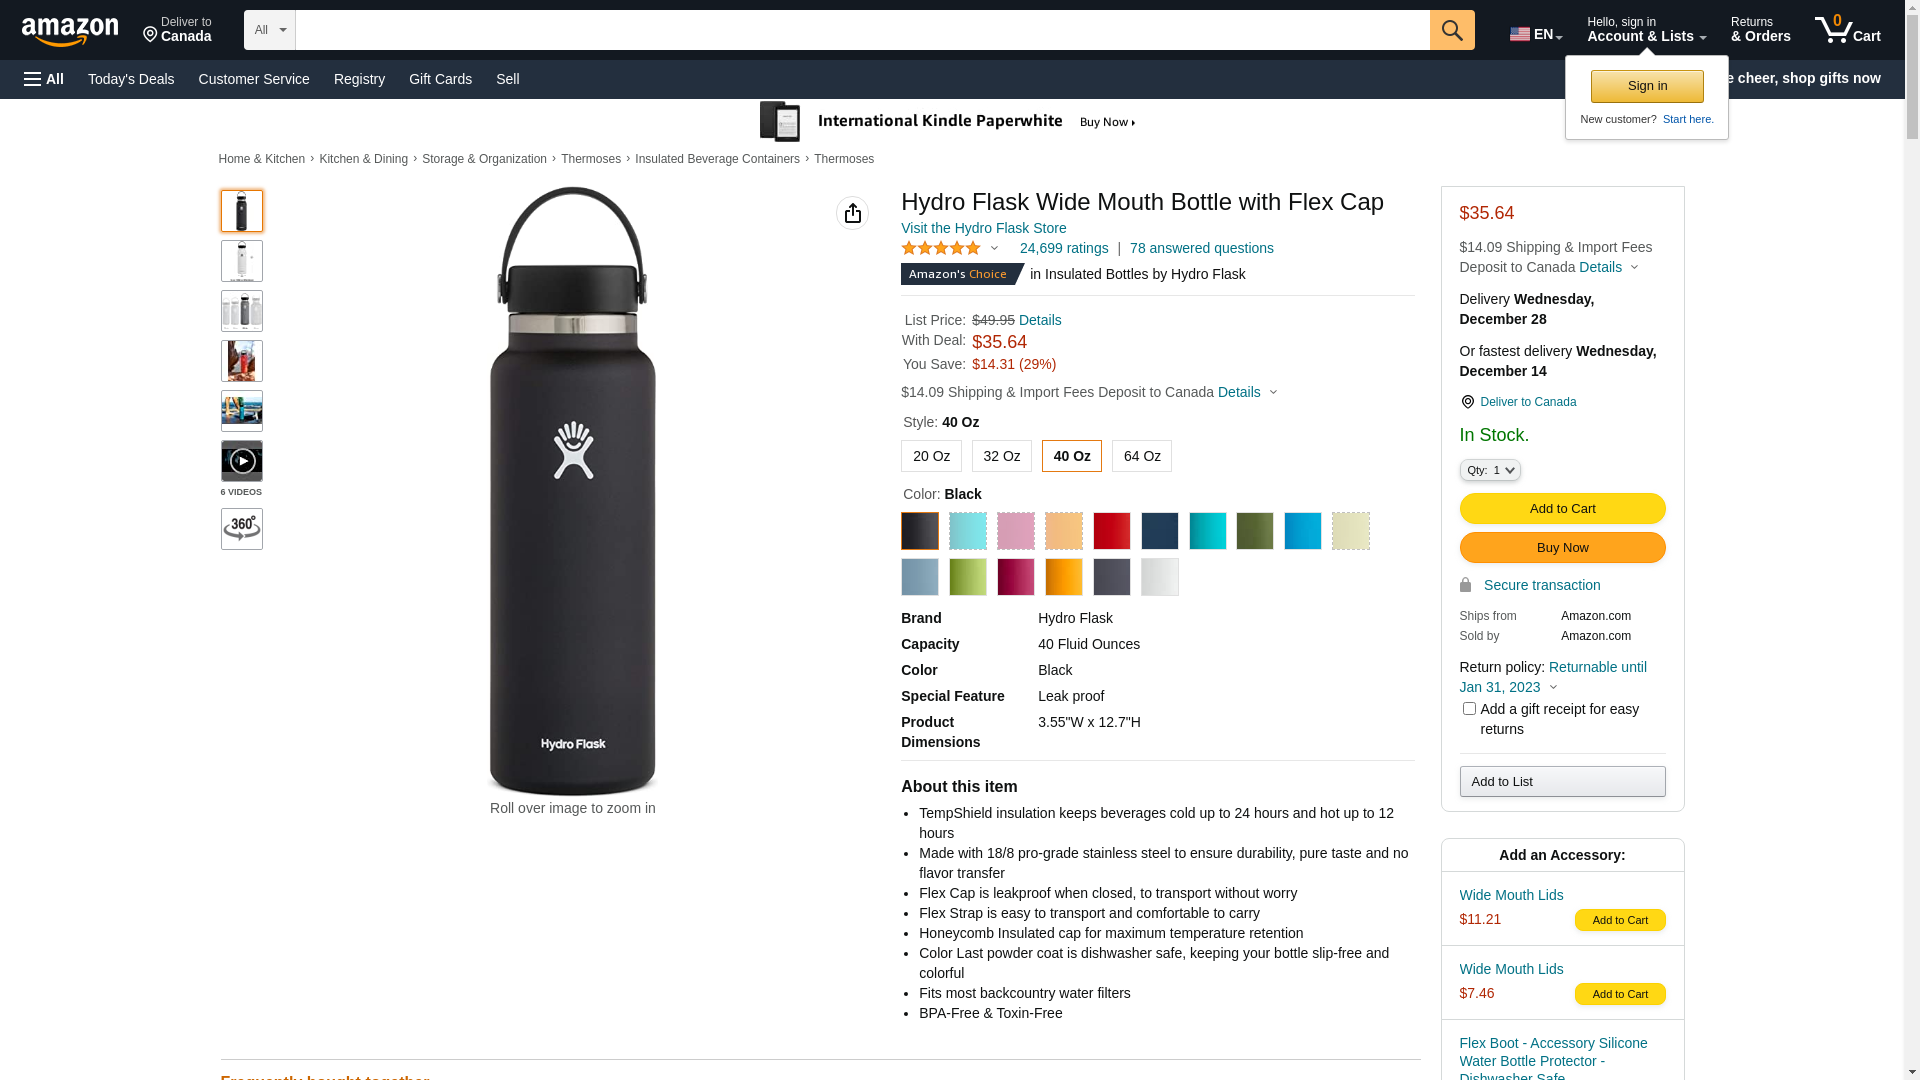Play the product videos thumbnail

(x=241, y=461)
